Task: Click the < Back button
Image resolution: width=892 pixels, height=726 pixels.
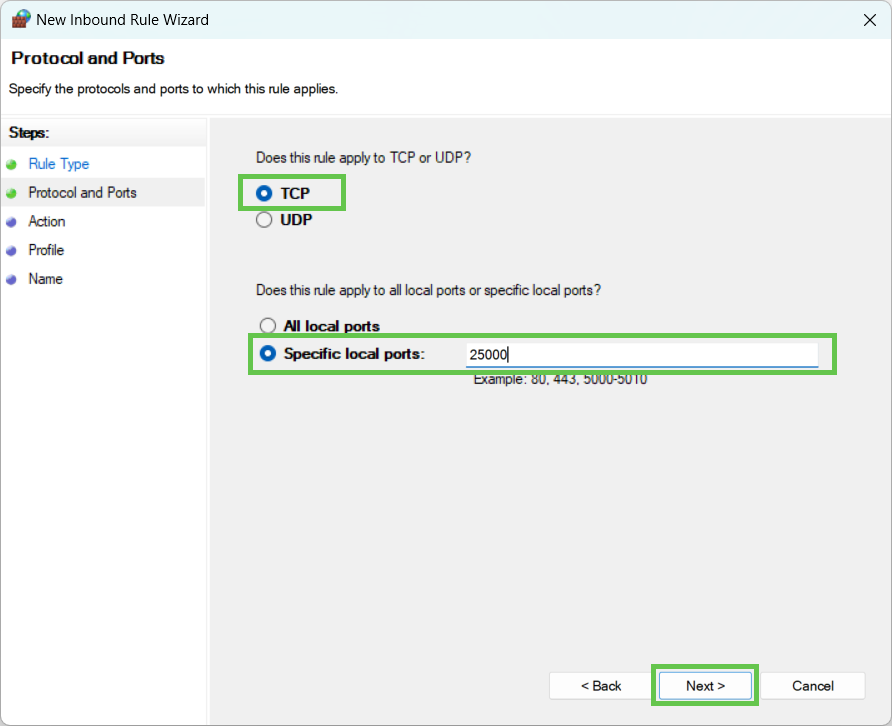Action: tap(601, 686)
